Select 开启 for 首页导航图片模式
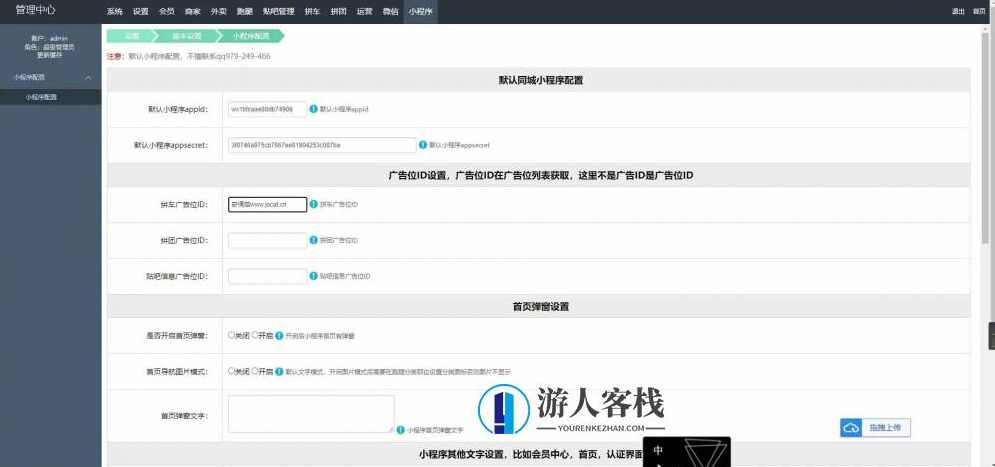995x467 pixels. pos(255,371)
